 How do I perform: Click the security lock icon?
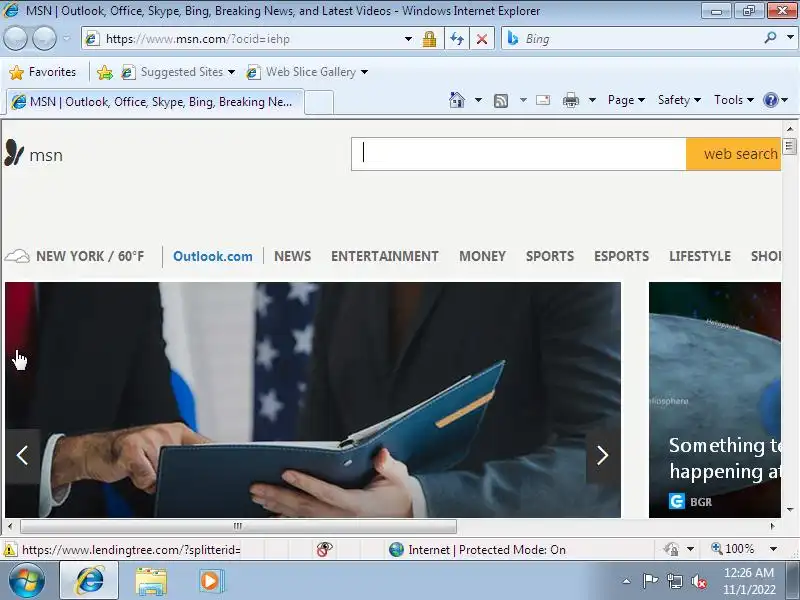pyautogui.click(x=429, y=39)
